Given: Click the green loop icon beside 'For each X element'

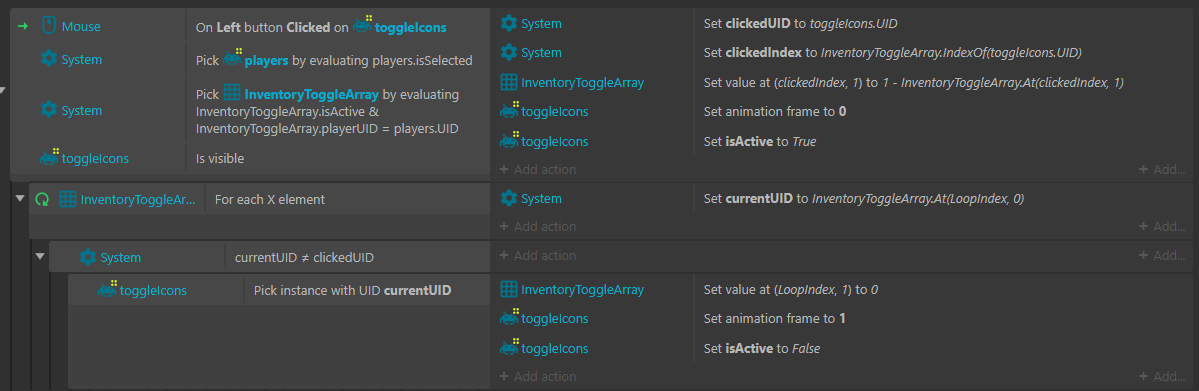Looking at the screenshot, I should [42, 200].
